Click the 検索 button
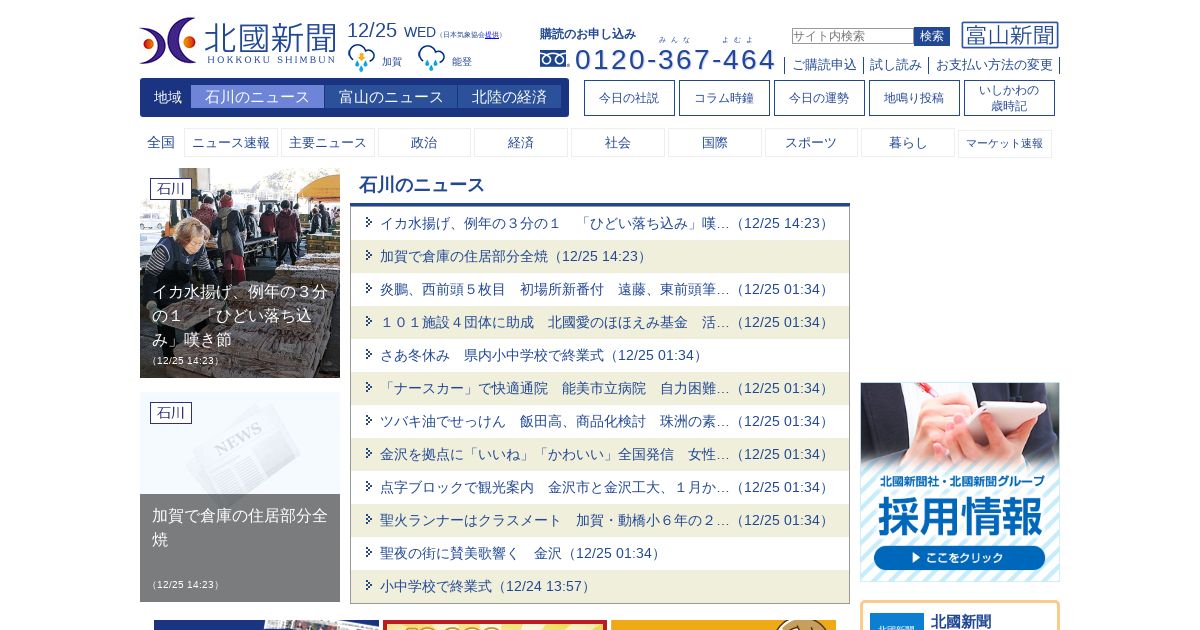 click(x=932, y=36)
